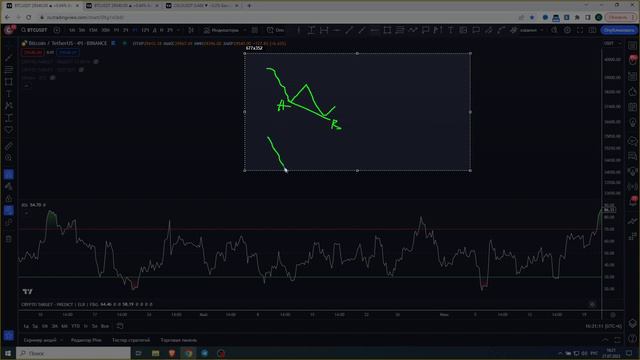Toggle hide all drawings icon

click(9, 211)
